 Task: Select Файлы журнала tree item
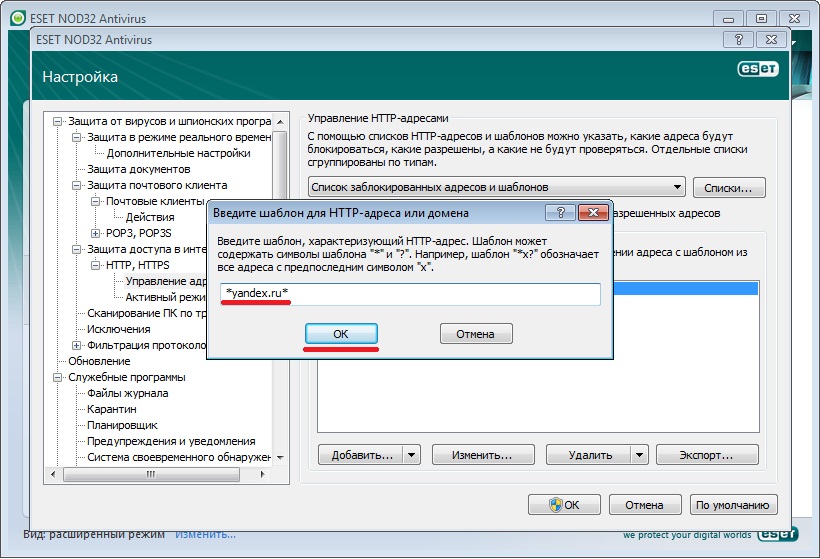(x=128, y=393)
